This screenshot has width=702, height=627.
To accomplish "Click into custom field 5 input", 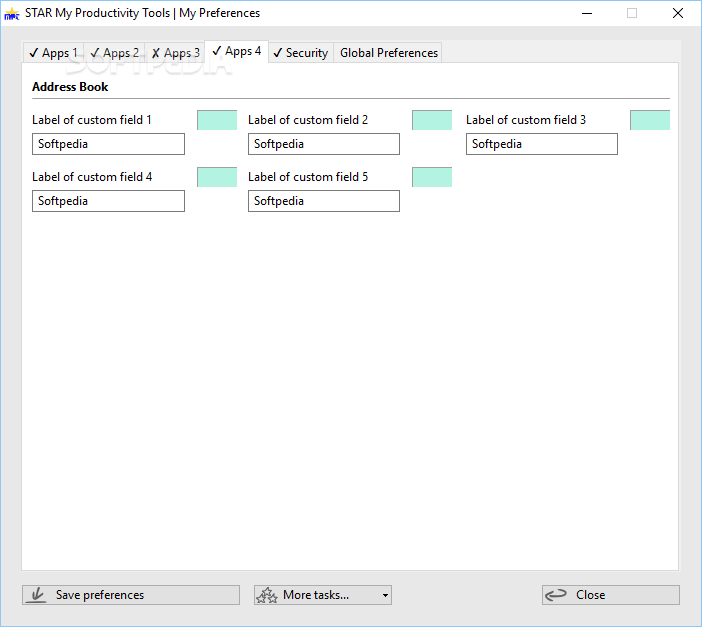I will (x=324, y=201).
